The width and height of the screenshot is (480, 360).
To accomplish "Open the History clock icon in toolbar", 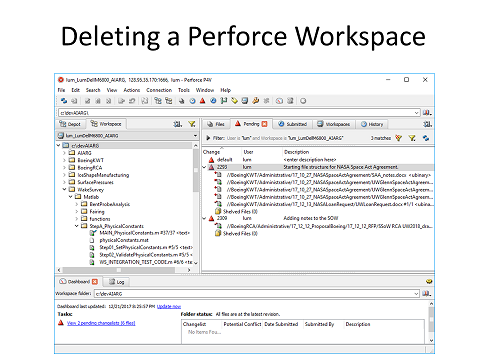I will pos(192,101).
